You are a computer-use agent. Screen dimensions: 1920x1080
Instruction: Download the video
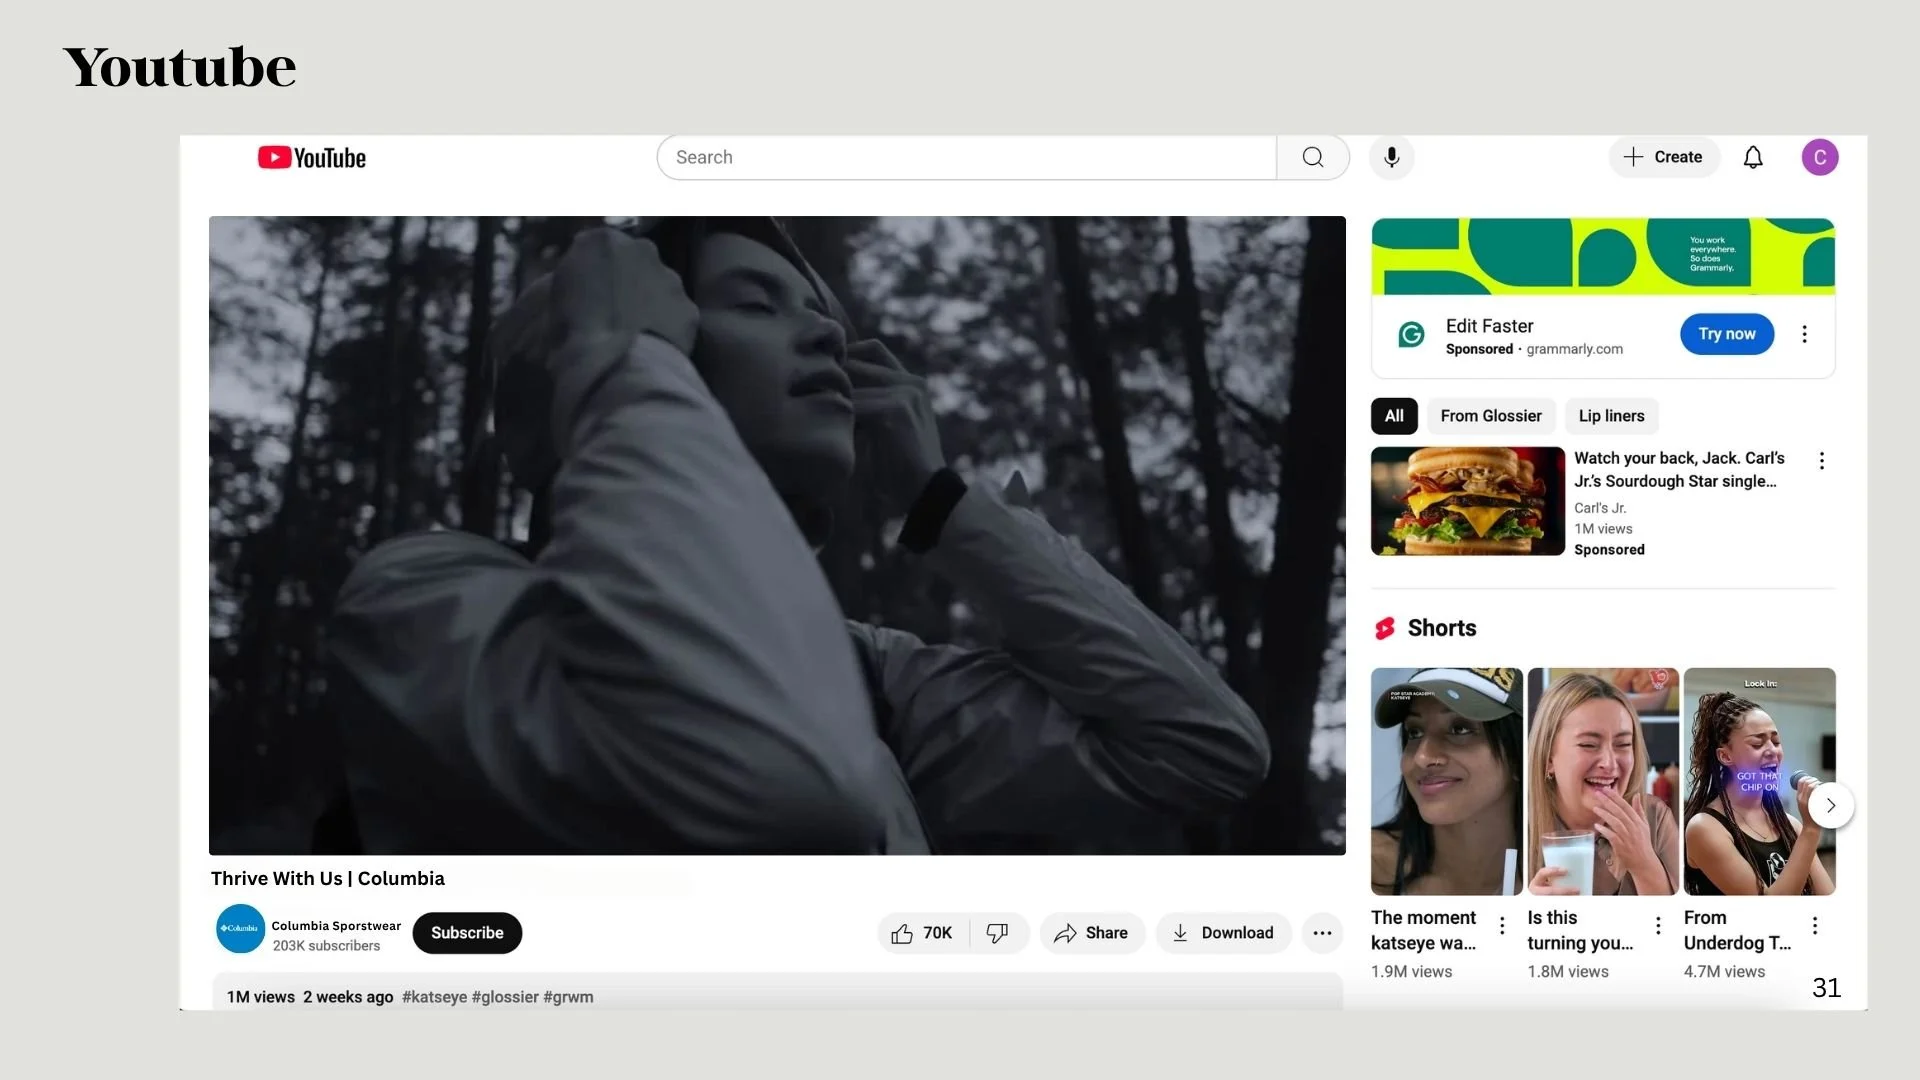coord(1223,933)
